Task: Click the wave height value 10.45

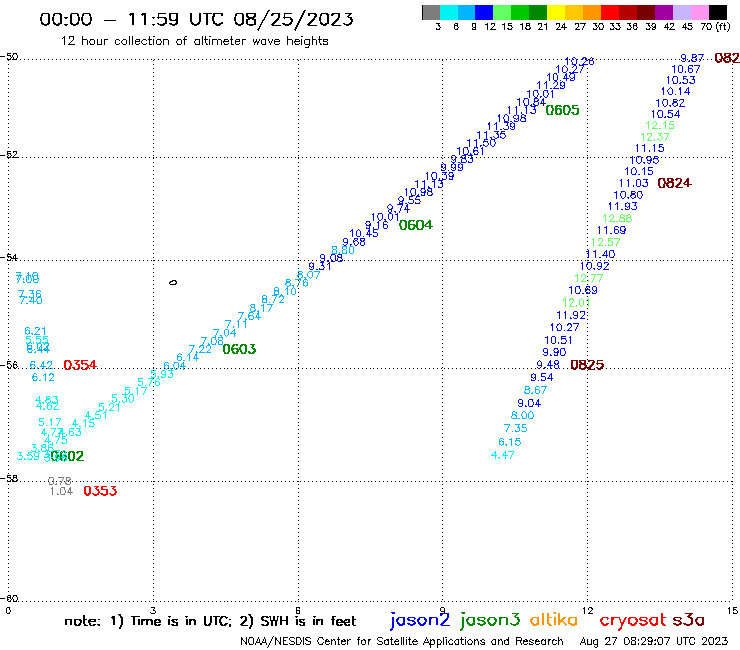Action: click(x=364, y=233)
